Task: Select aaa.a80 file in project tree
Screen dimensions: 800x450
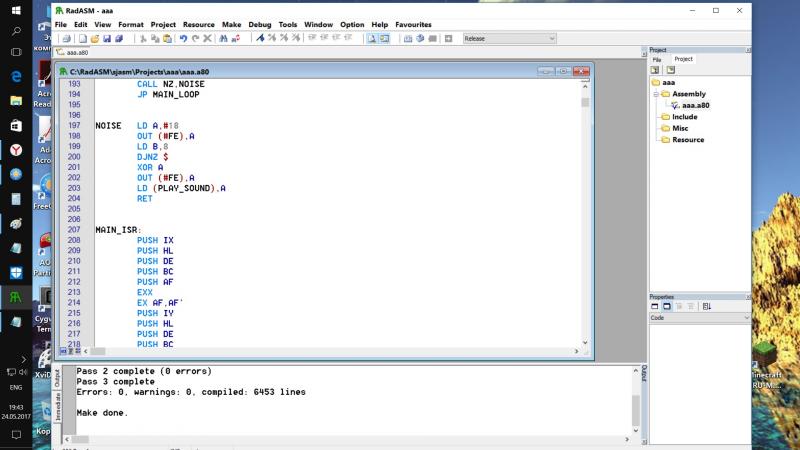Action: [695, 105]
